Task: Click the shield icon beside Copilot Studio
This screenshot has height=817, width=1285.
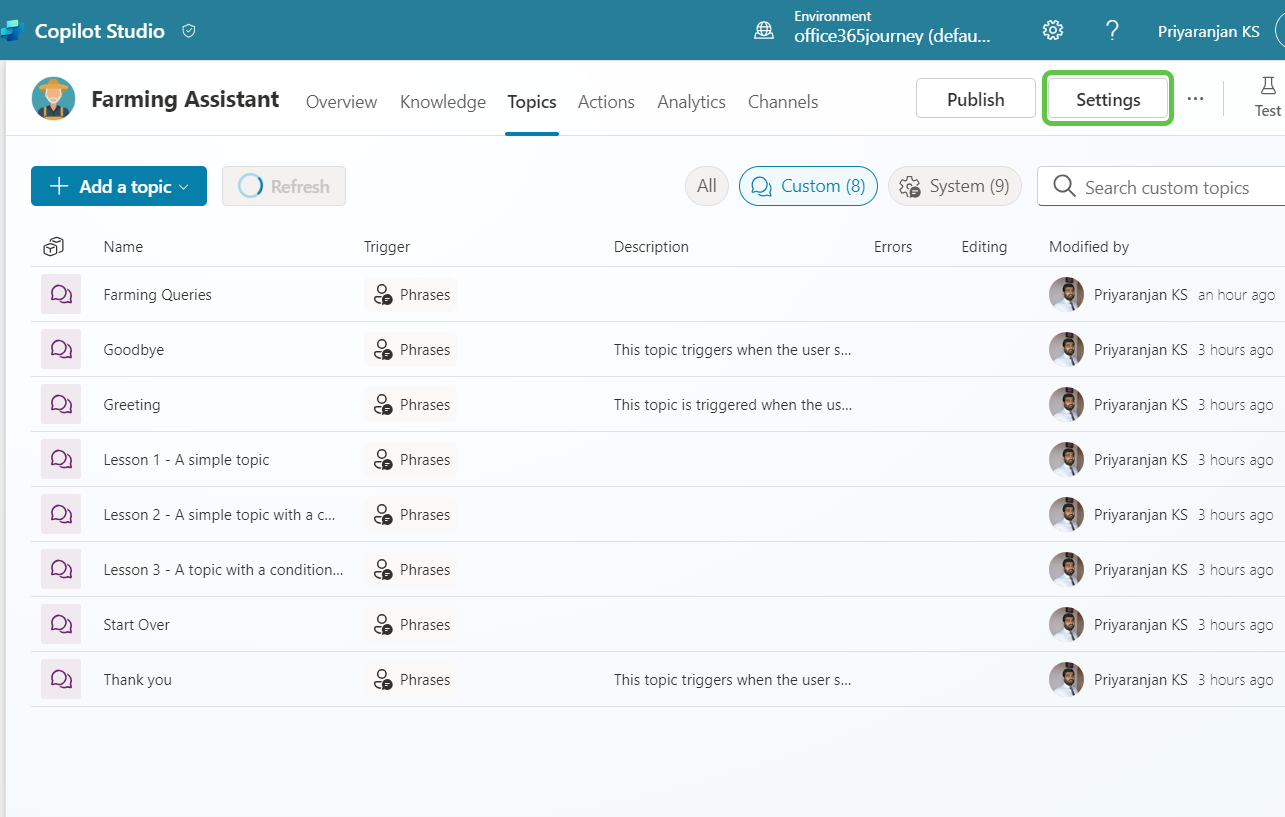Action: tap(189, 31)
